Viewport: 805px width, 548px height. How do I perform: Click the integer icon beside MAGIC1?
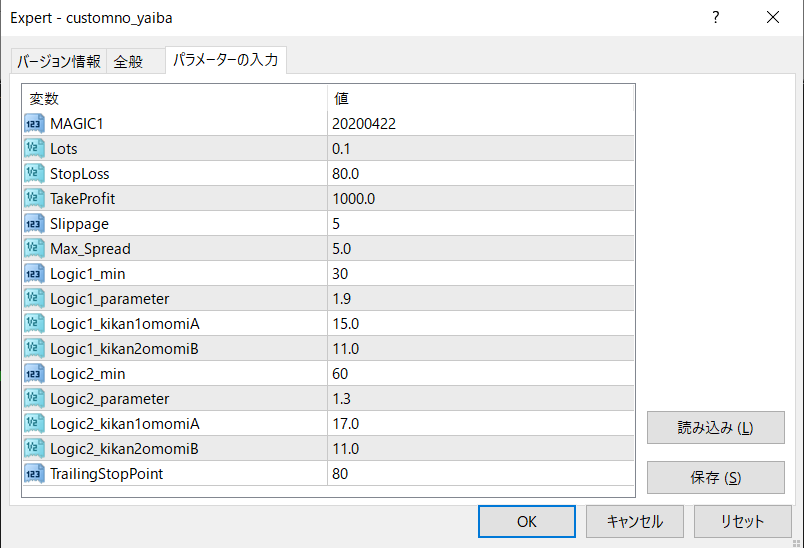point(34,123)
